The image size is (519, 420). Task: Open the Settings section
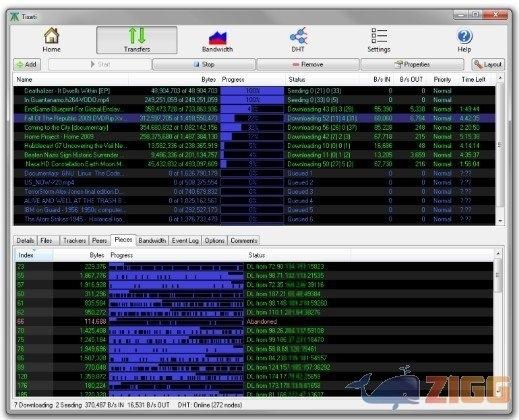(379, 40)
